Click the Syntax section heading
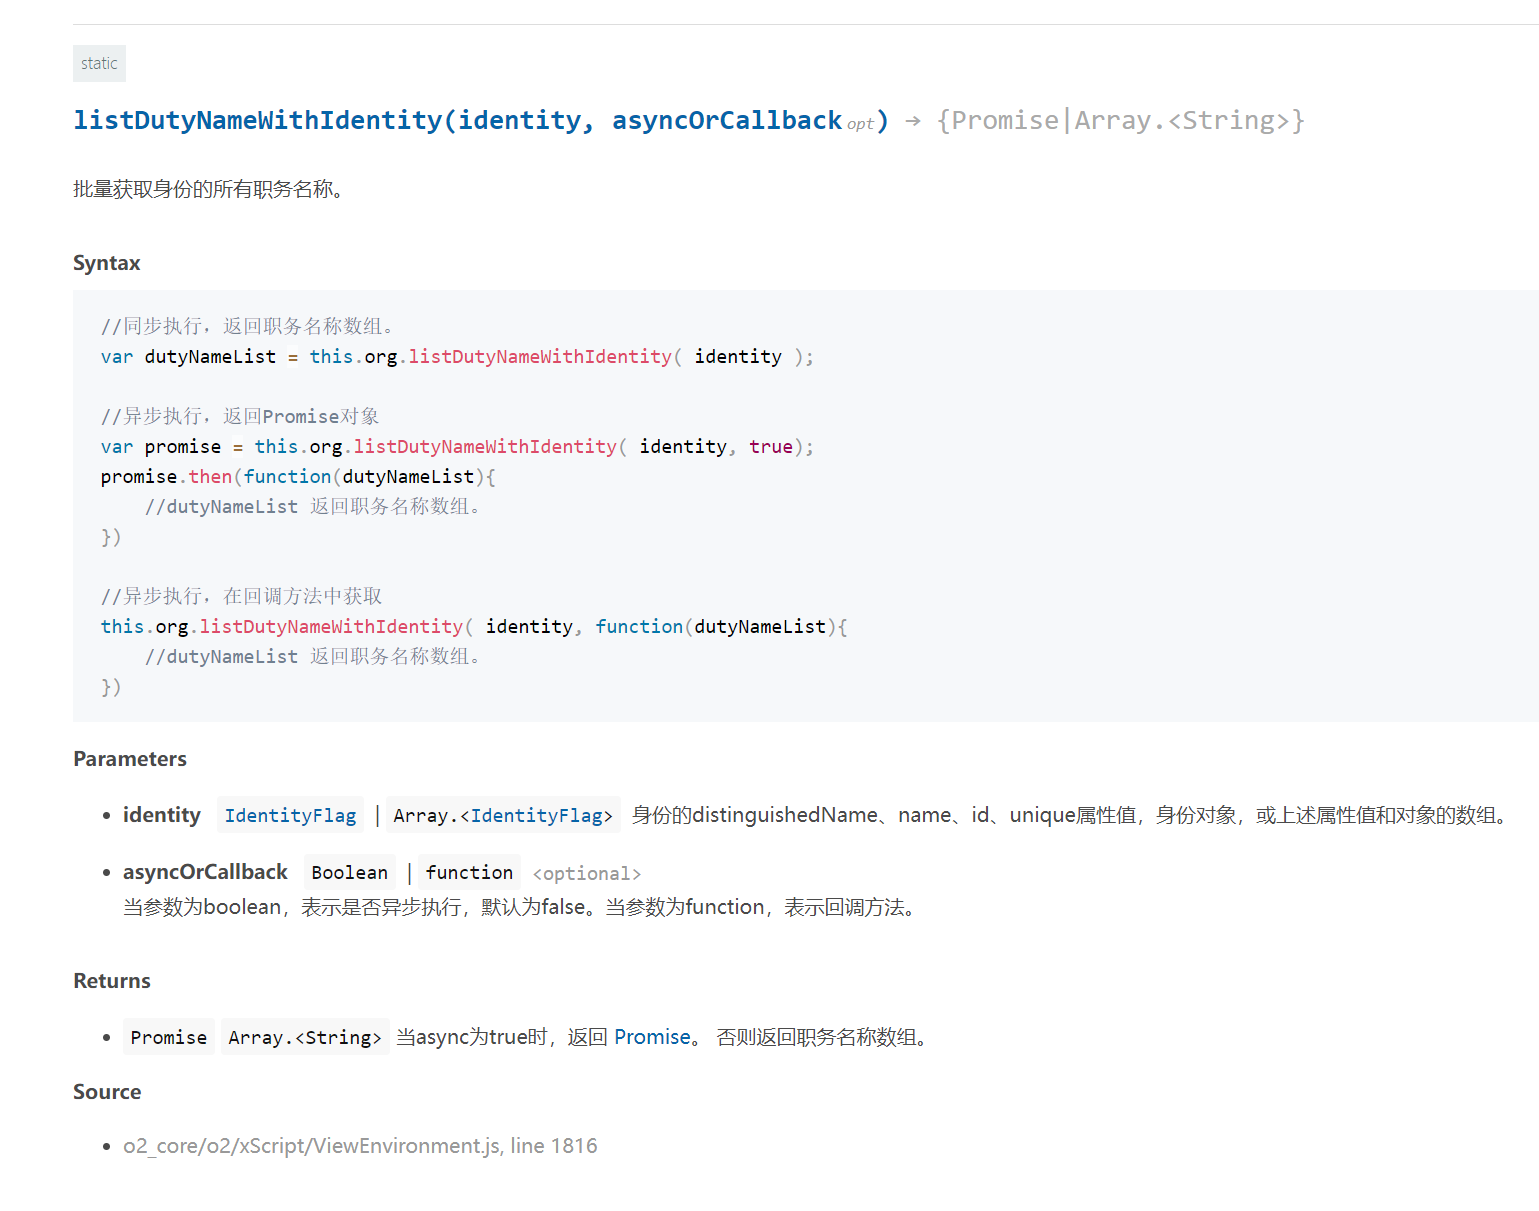The width and height of the screenshot is (1539, 1211). pos(106,263)
